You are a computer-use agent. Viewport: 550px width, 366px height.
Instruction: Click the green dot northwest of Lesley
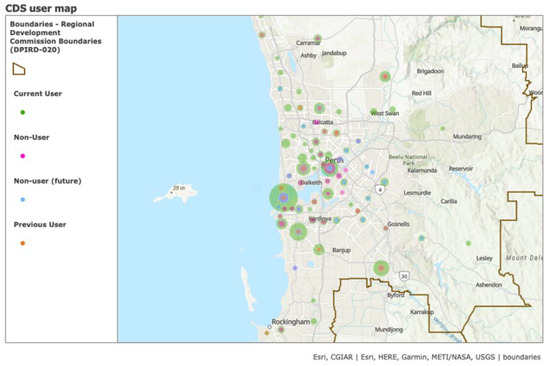click(468, 243)
